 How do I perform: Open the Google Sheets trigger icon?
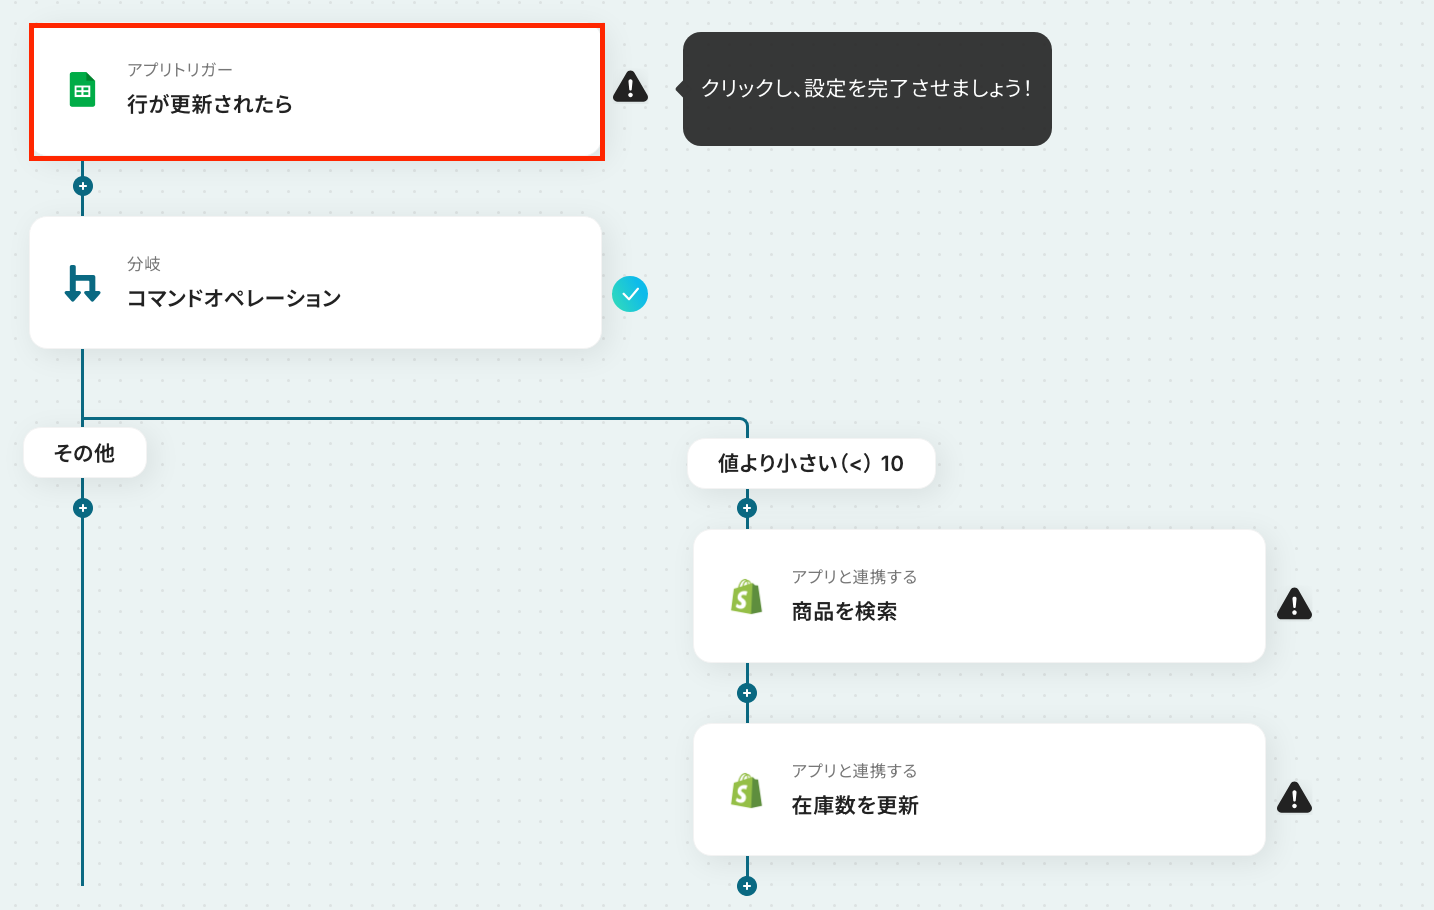point(82,90)
